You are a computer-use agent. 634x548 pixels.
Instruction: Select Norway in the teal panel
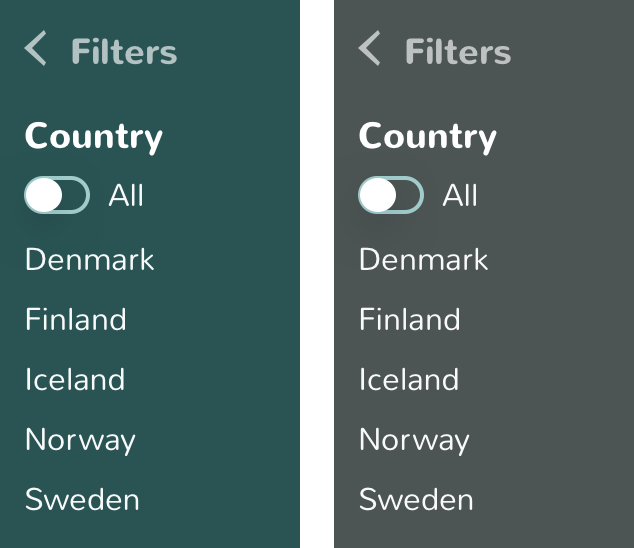pyautogui.click(x=80, y=440)
